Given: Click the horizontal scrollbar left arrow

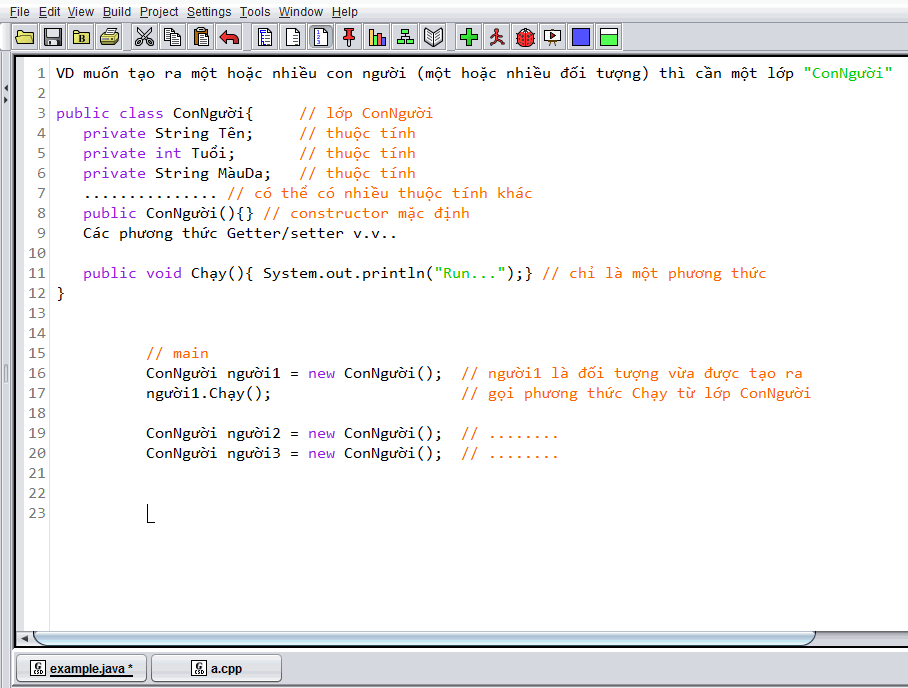Looking at the screenshot, I should click(x=24, y=638).
